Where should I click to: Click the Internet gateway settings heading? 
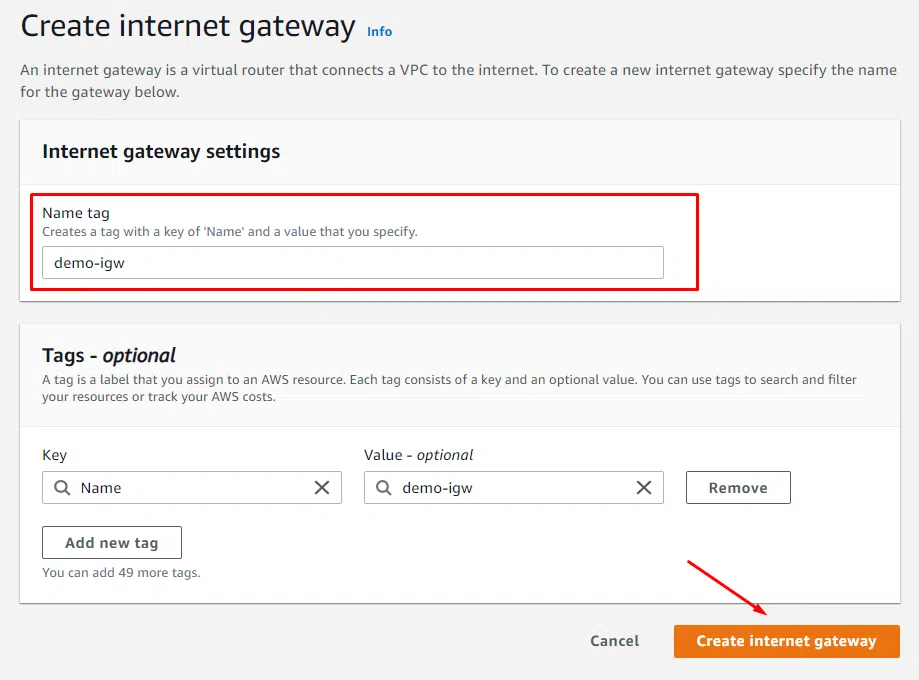[161, 151]
